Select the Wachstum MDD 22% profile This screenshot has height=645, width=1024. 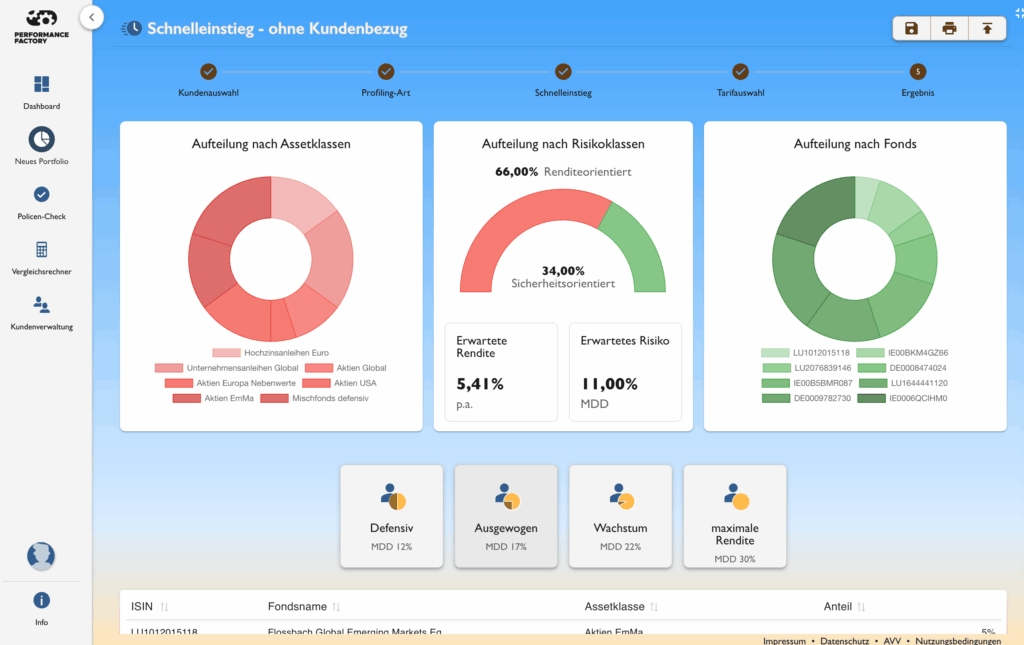pos(619,515)
